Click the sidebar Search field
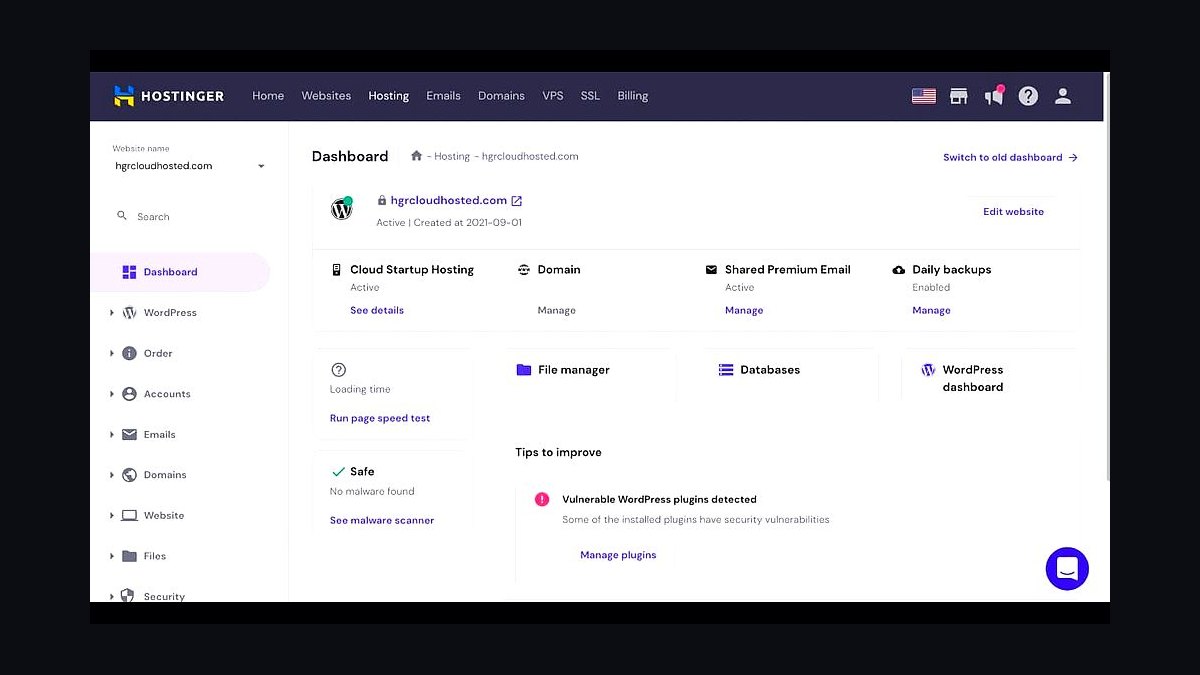This screenshot has height=675, width=1200. (x=189, y=216)
